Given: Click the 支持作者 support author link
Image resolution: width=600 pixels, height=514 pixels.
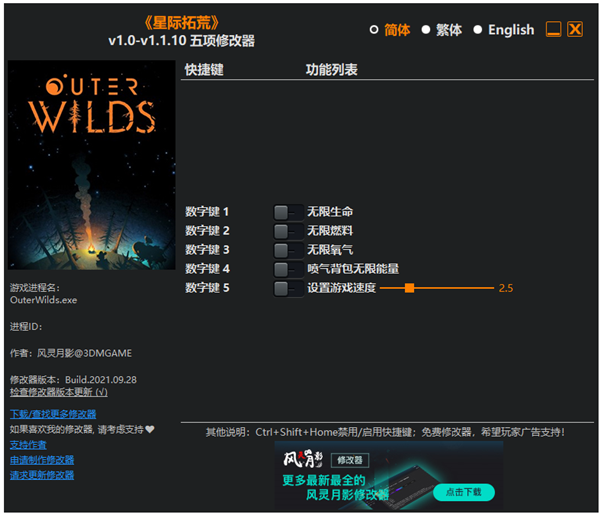Looking at the screenshot, I should (28, 444).
